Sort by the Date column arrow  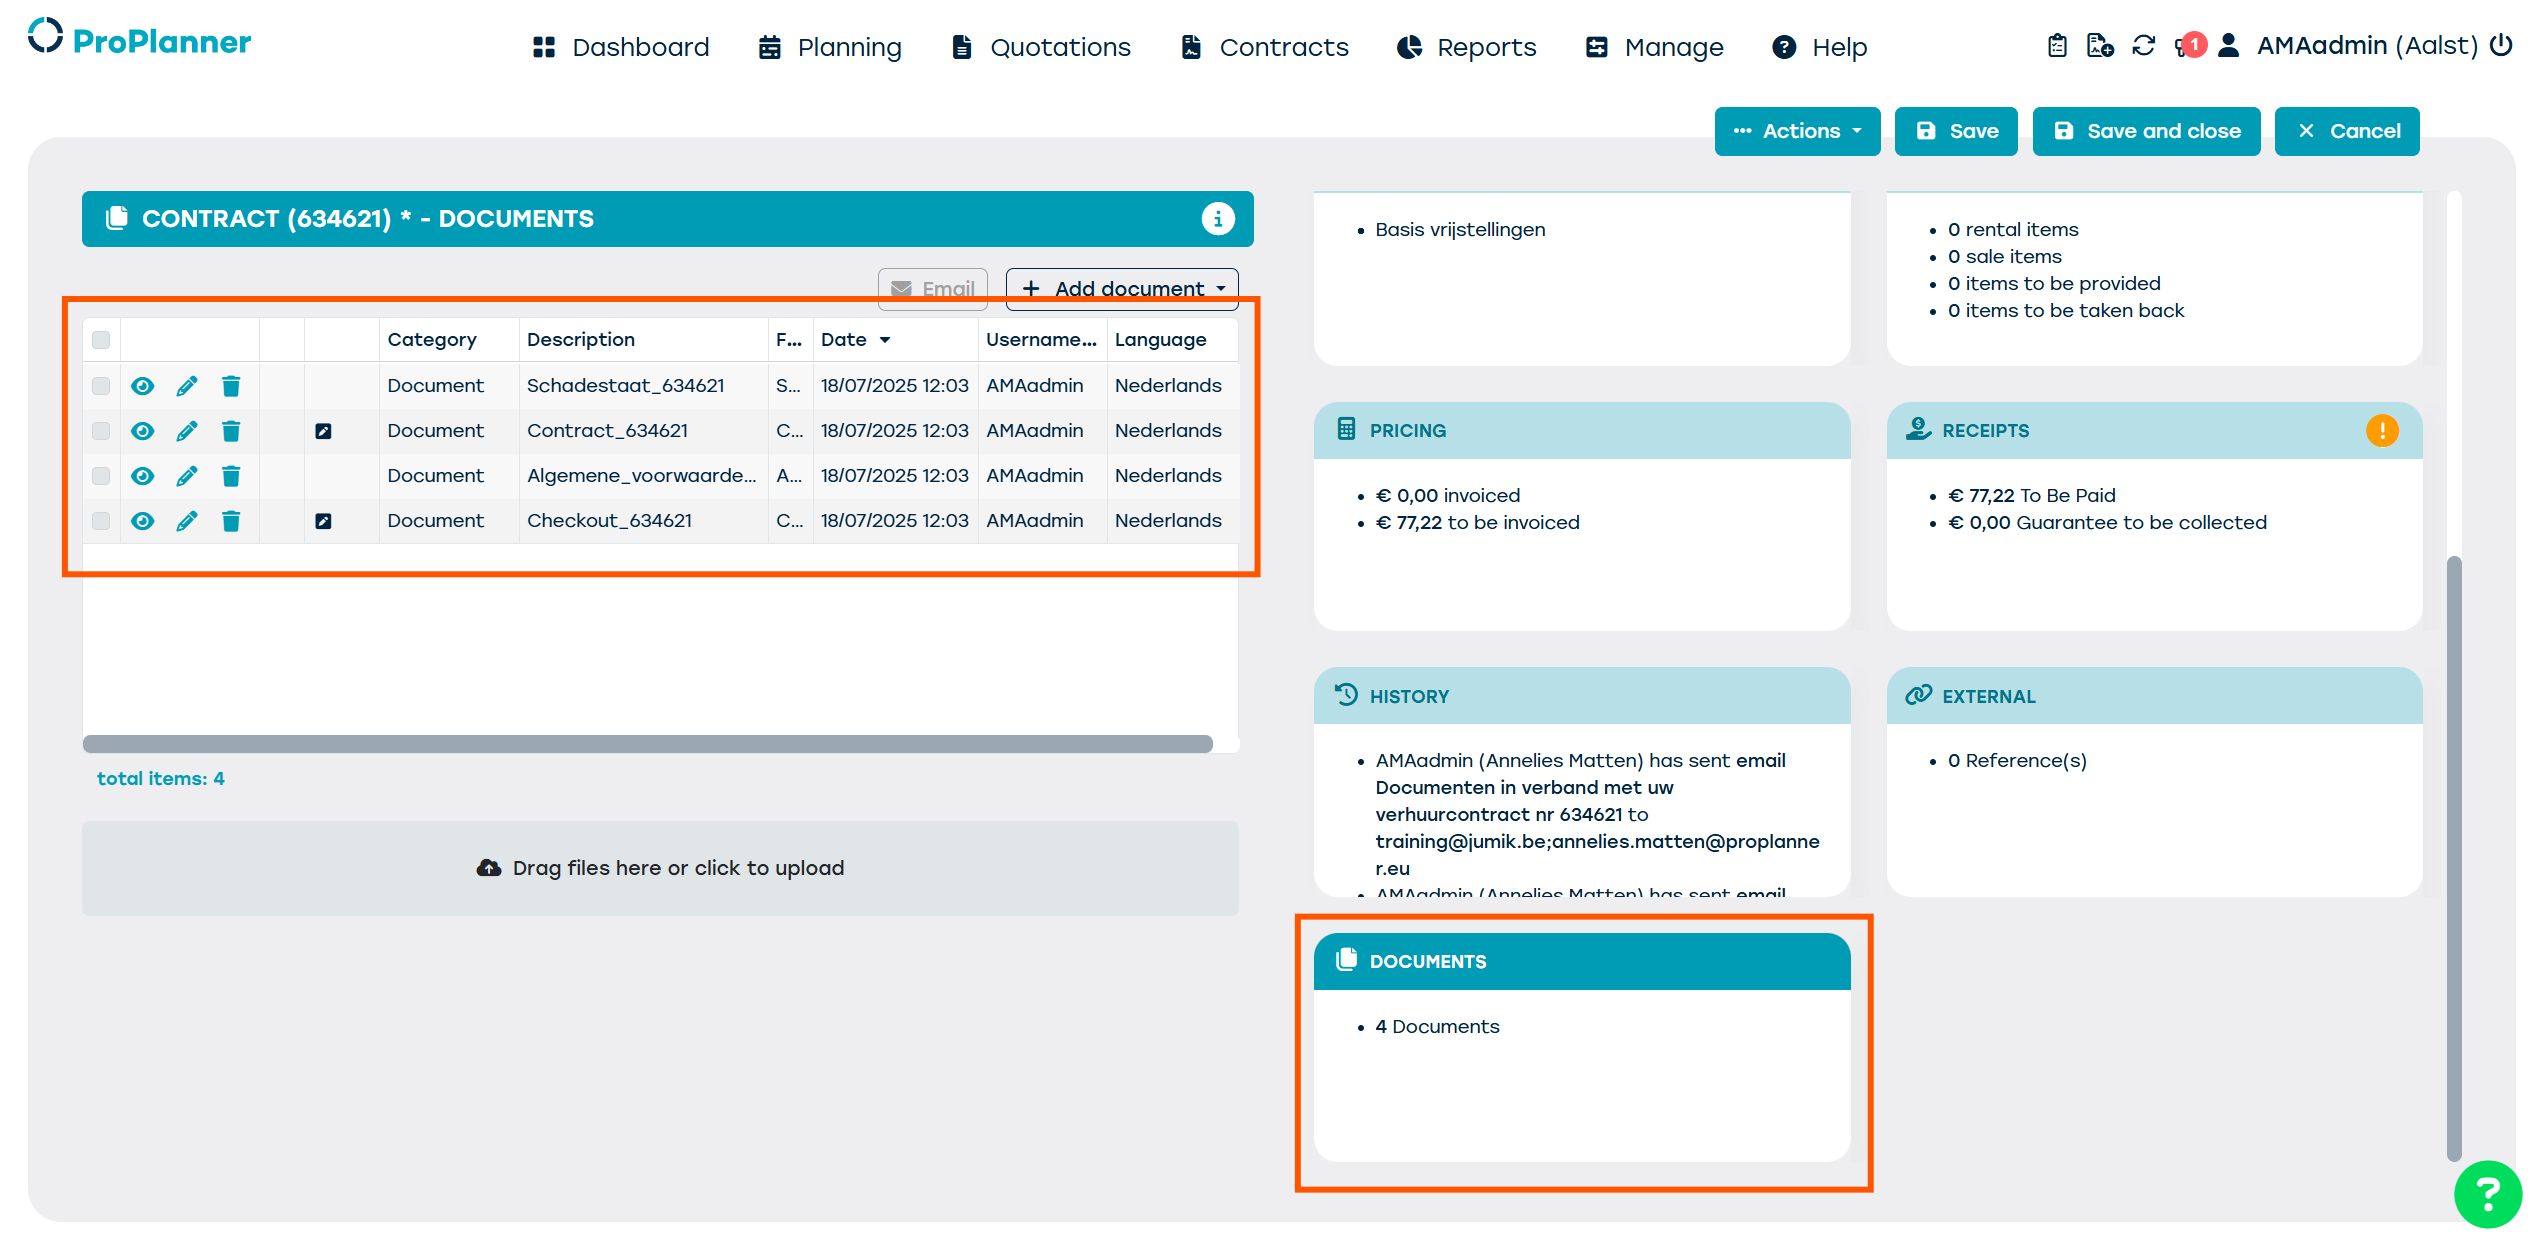coord(885,340)
